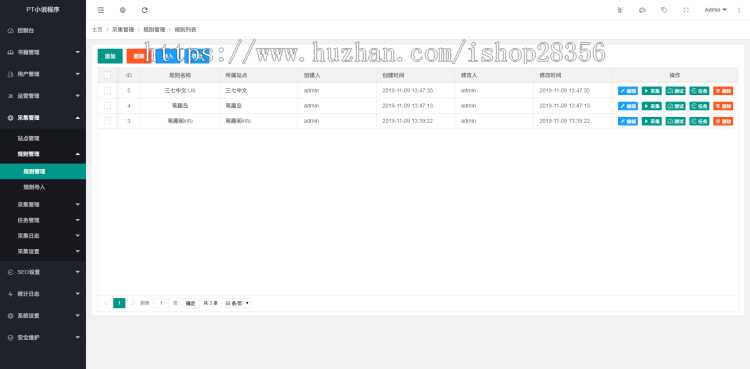Click the 用户管理 user icon in sidebar
The height and width of the screenshot is (369, 750).
click(11, 74)
